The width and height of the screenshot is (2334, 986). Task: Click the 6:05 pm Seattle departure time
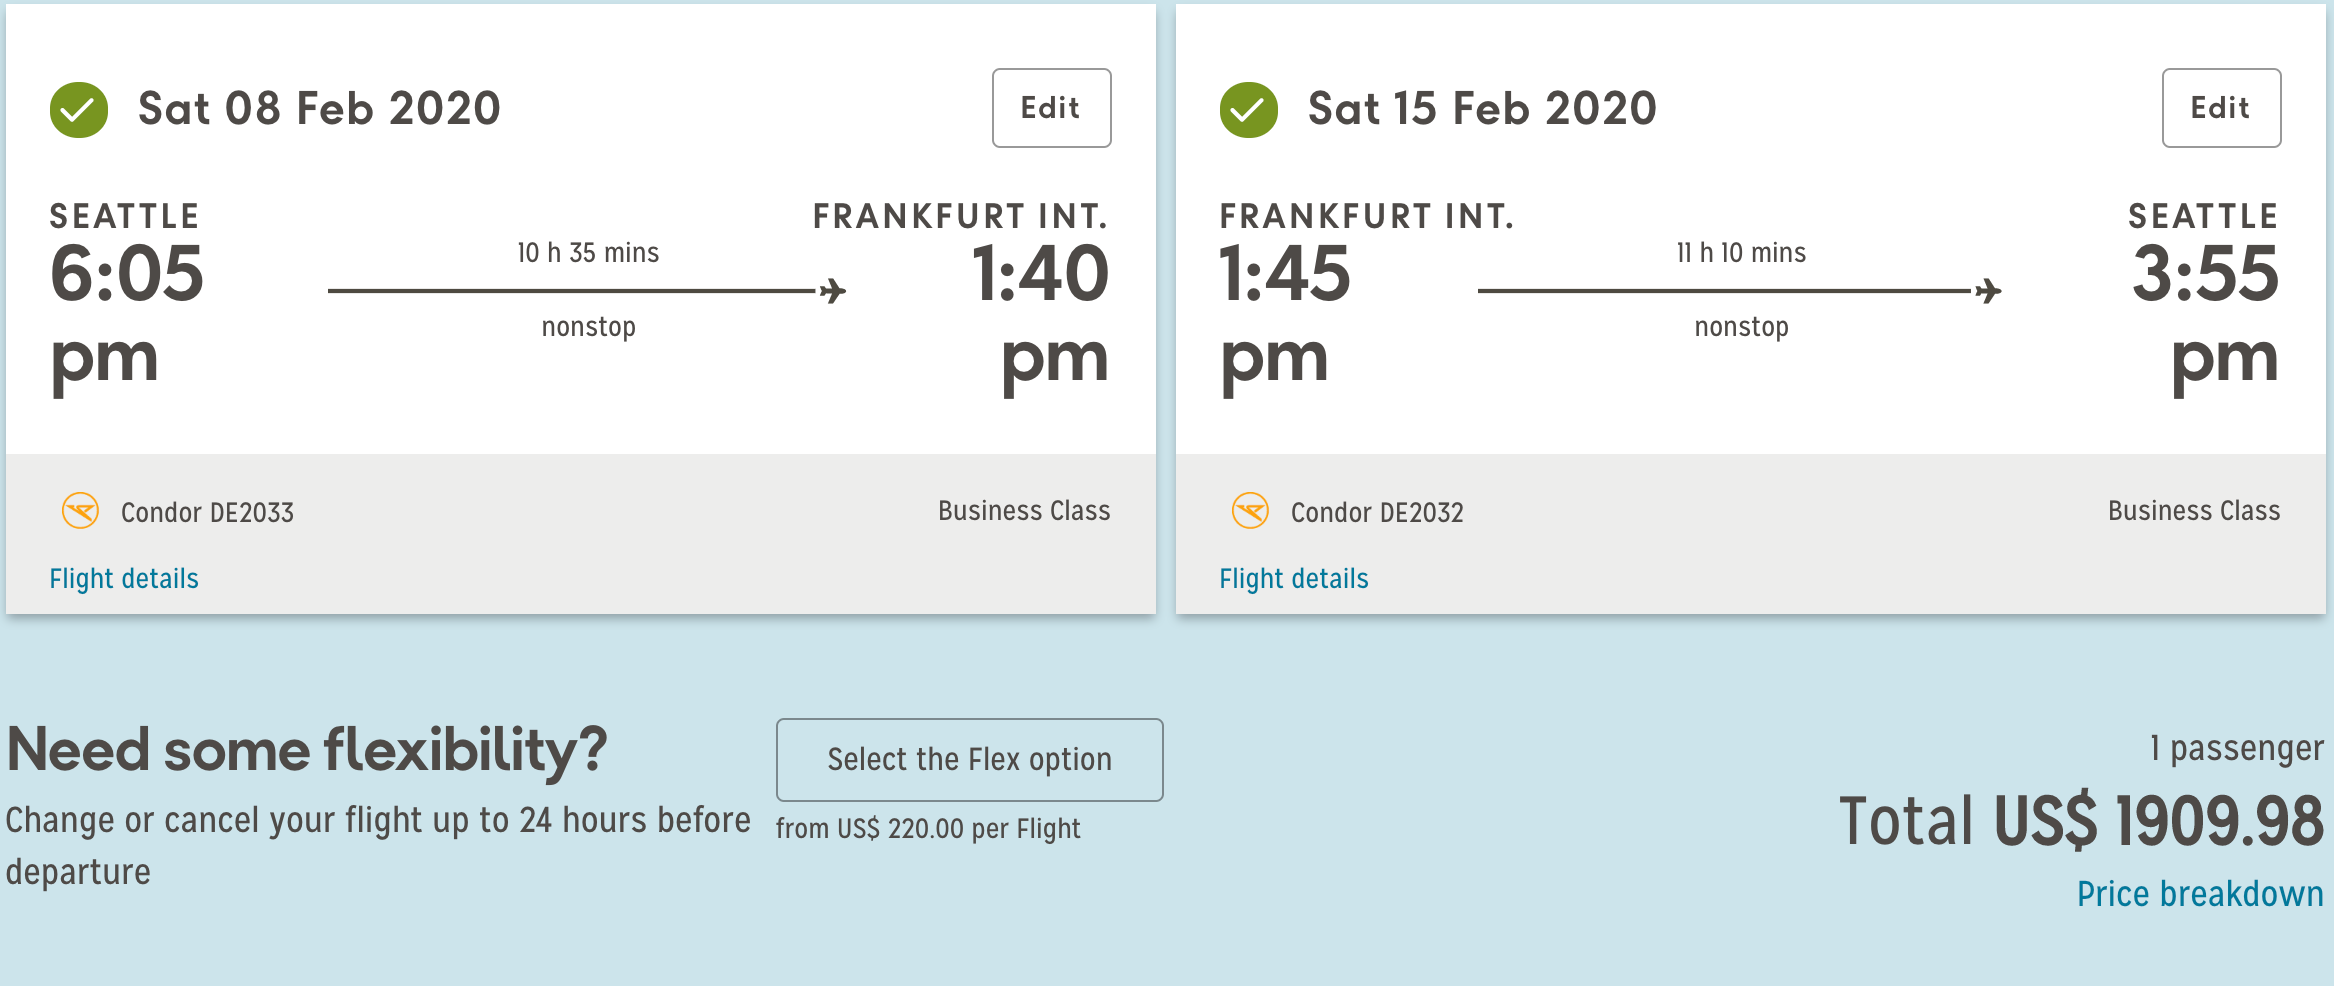tap(127, 312)
